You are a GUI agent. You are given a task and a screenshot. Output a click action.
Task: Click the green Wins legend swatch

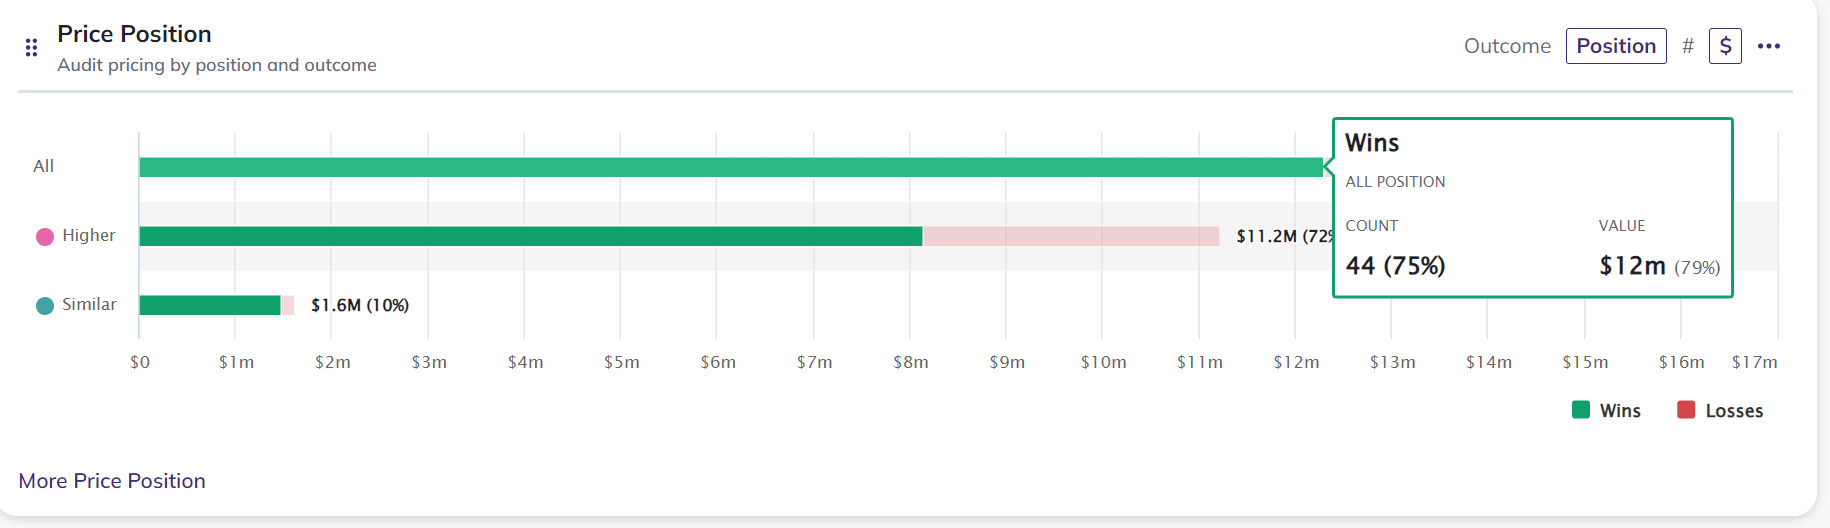(1581, 409)
